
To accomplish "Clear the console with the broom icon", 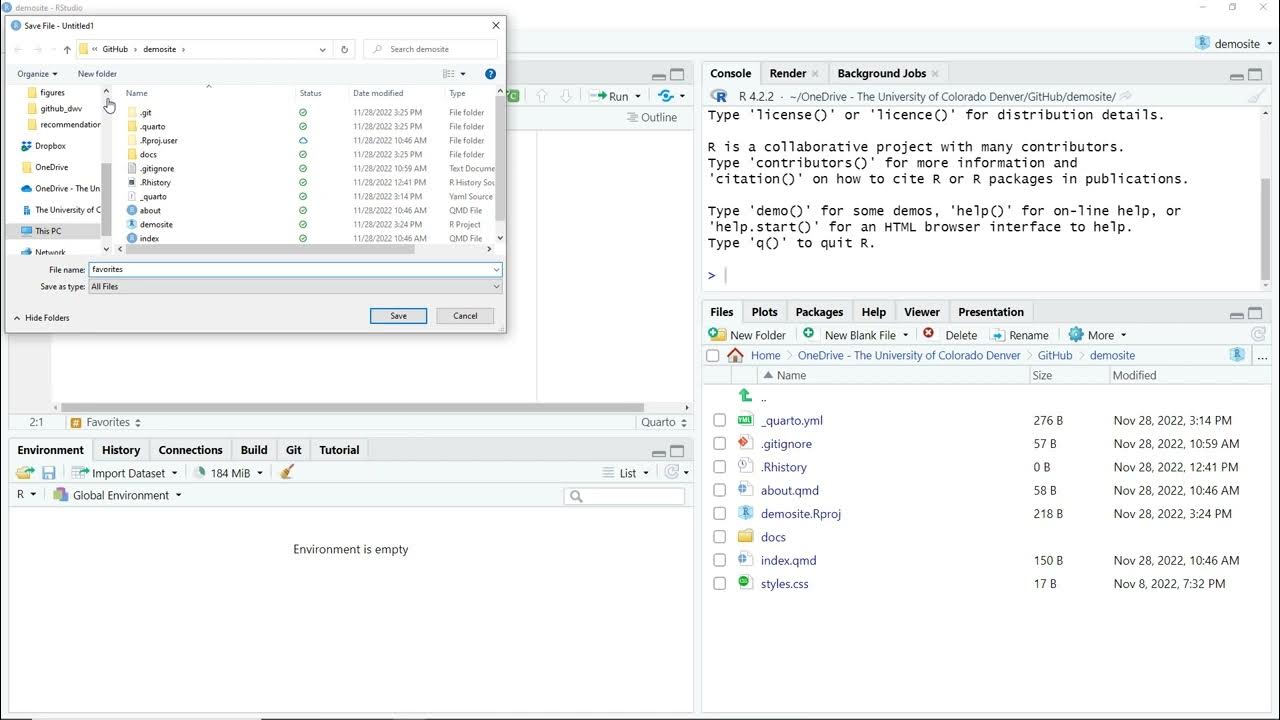I will [x=1256, y=96].
